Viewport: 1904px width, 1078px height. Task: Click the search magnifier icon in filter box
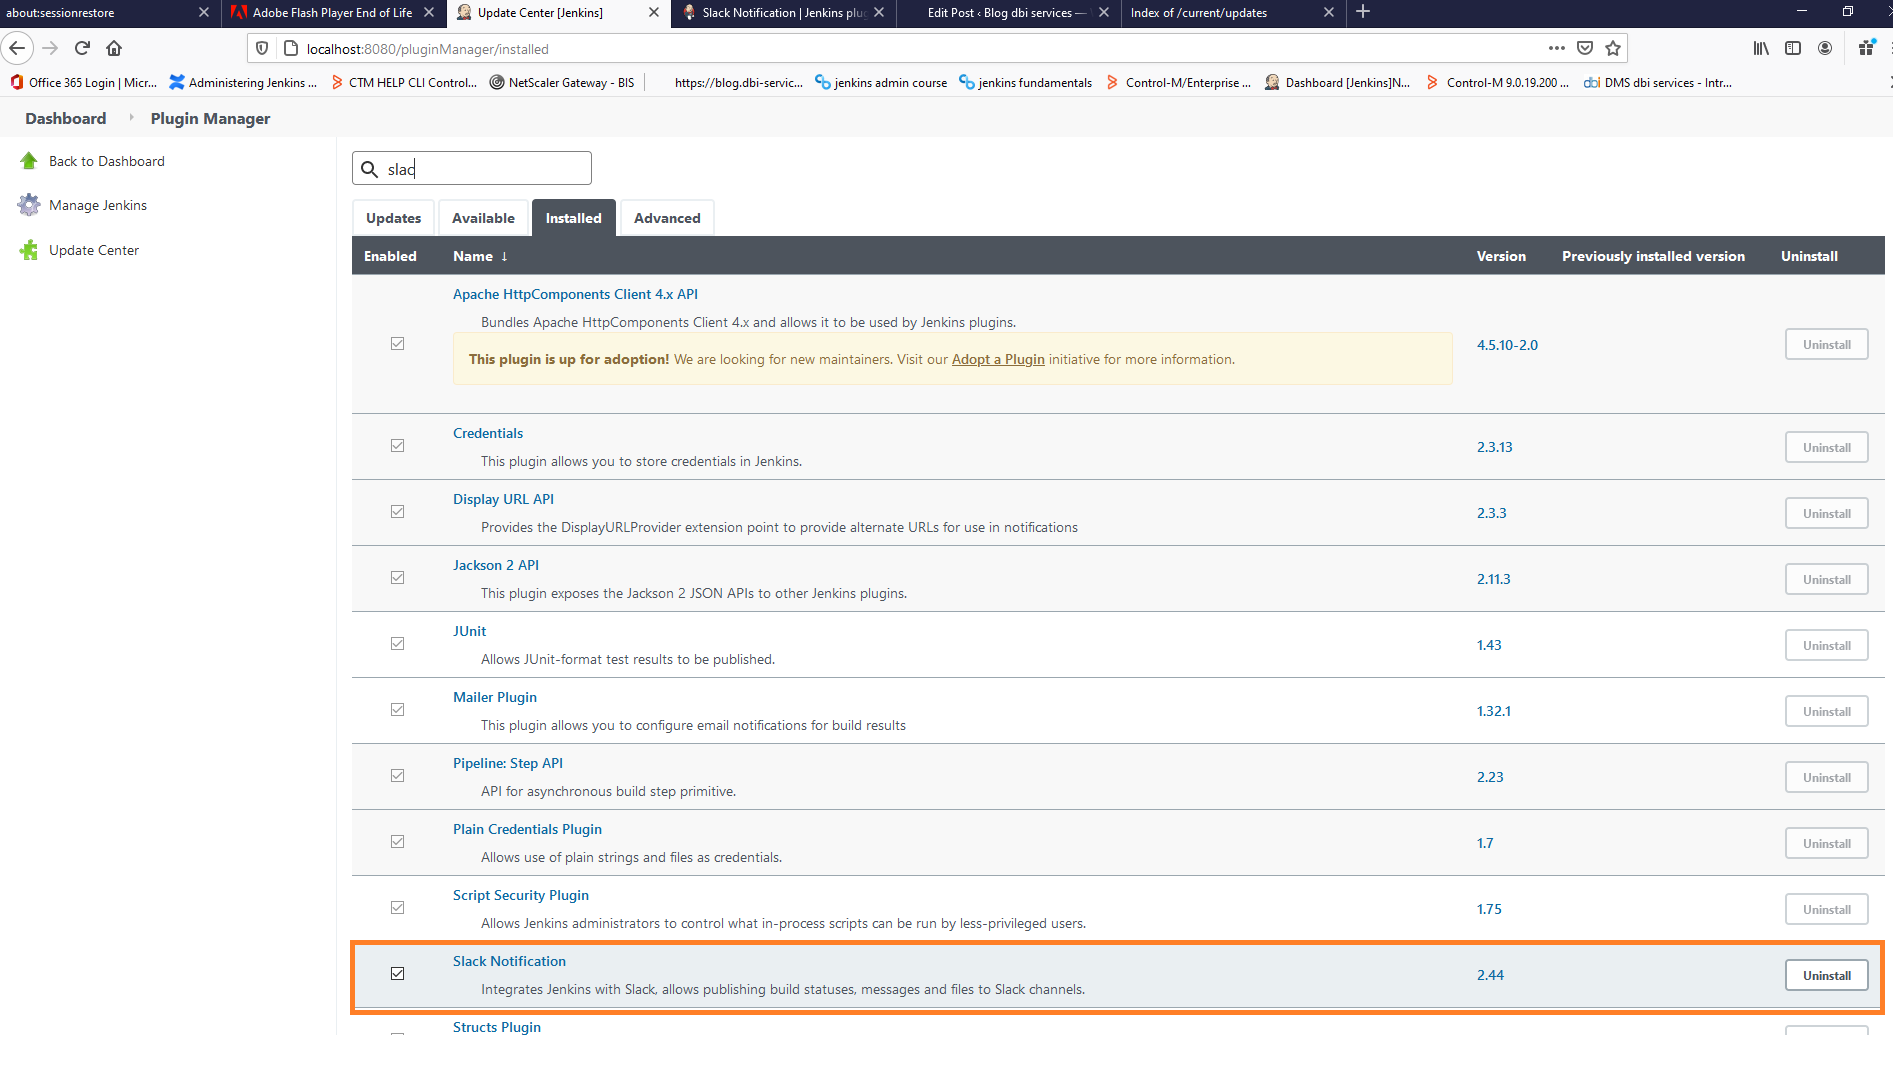tap(369, 169)
